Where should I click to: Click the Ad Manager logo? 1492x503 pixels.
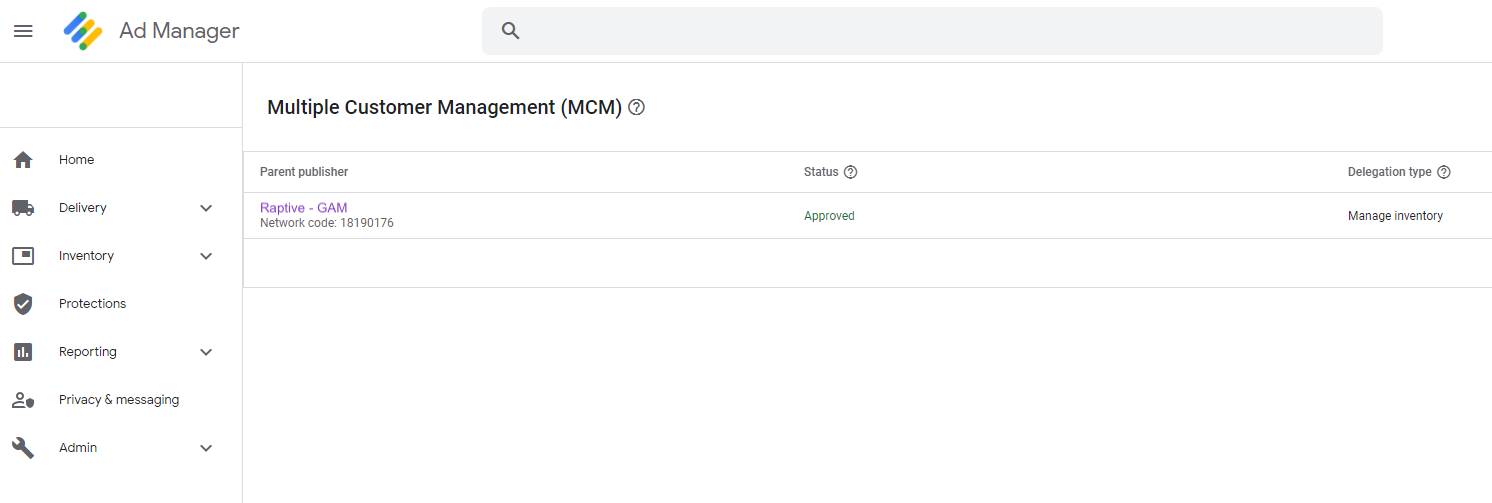tap(83, 31)
